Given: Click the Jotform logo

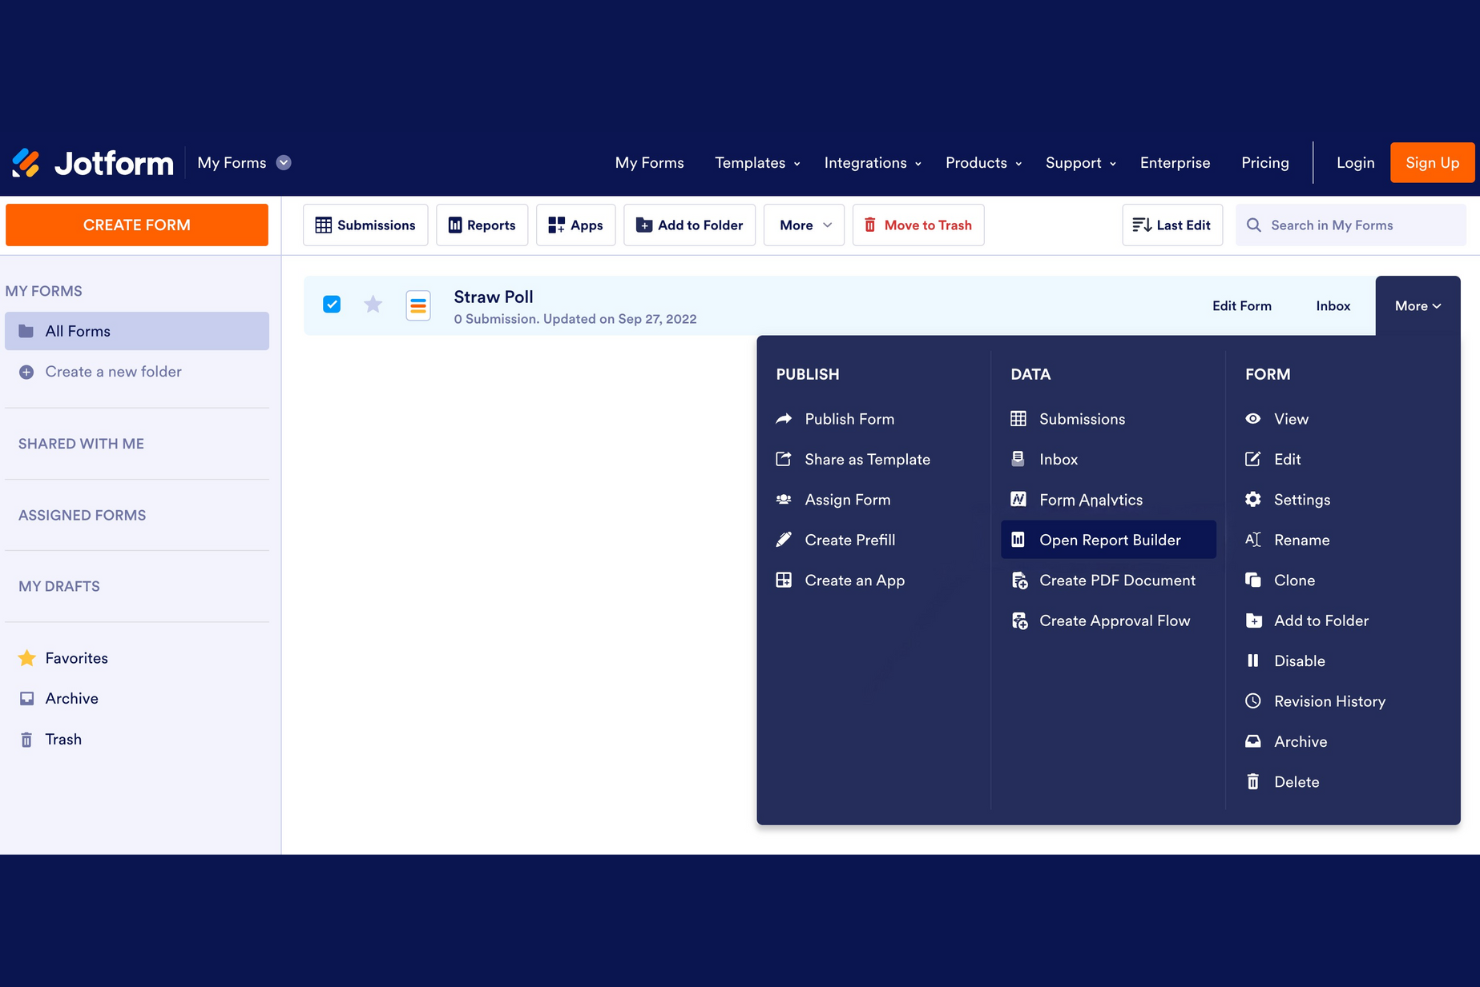Looking at the screenshot, I should [x=92, y=163].
